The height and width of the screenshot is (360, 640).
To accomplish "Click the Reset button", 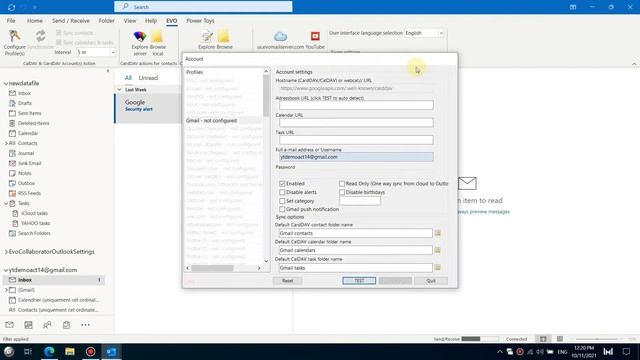I will click(288, 281).
